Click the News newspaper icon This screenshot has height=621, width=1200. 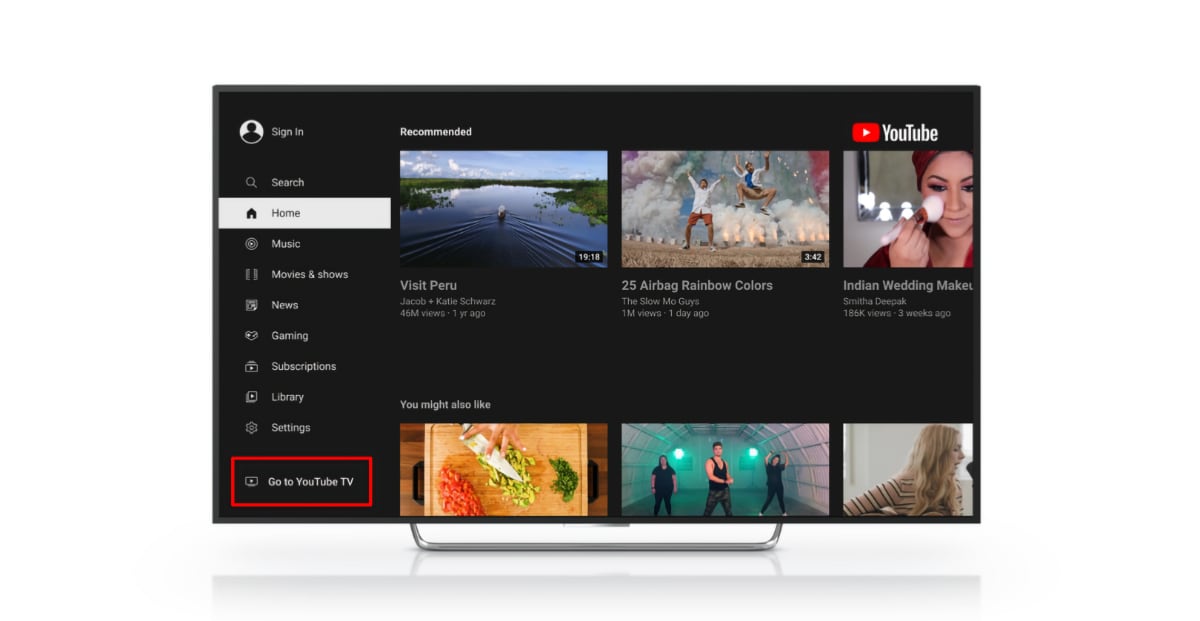click(x=251, y=305)
